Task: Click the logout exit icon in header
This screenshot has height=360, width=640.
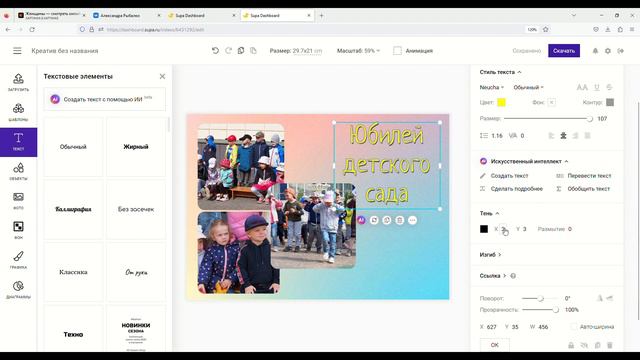Action: [620, 51]
